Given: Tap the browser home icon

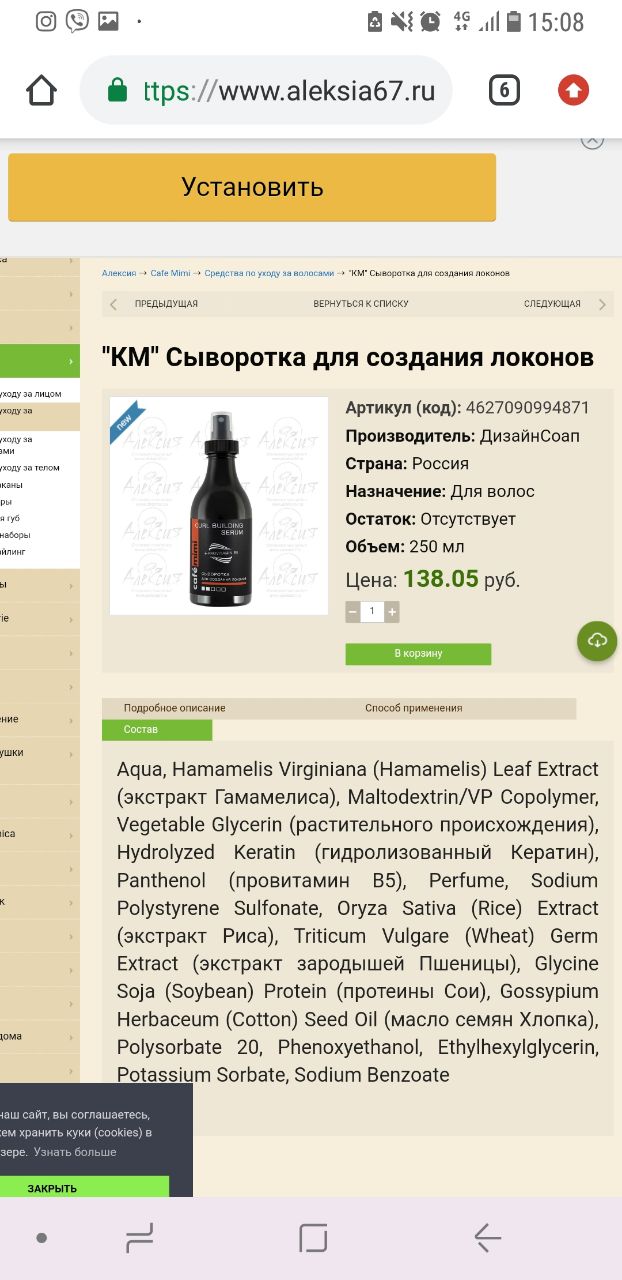Looking at the screenshot, I should [41, 91].
